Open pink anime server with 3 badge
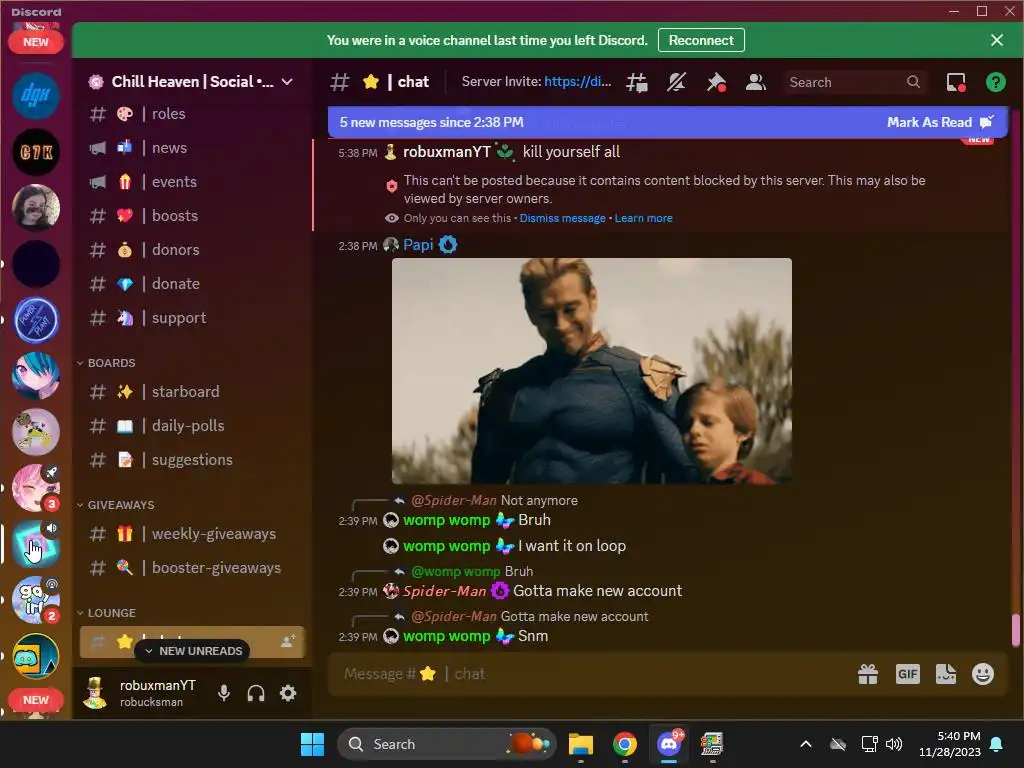 pos(36,488)
